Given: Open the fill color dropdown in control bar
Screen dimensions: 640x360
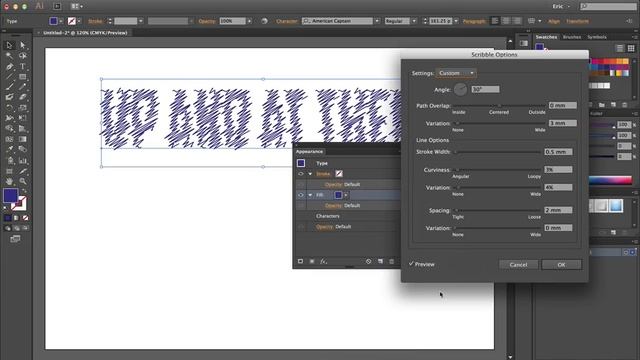Looking at the screenshot, I should coord(61,21).
